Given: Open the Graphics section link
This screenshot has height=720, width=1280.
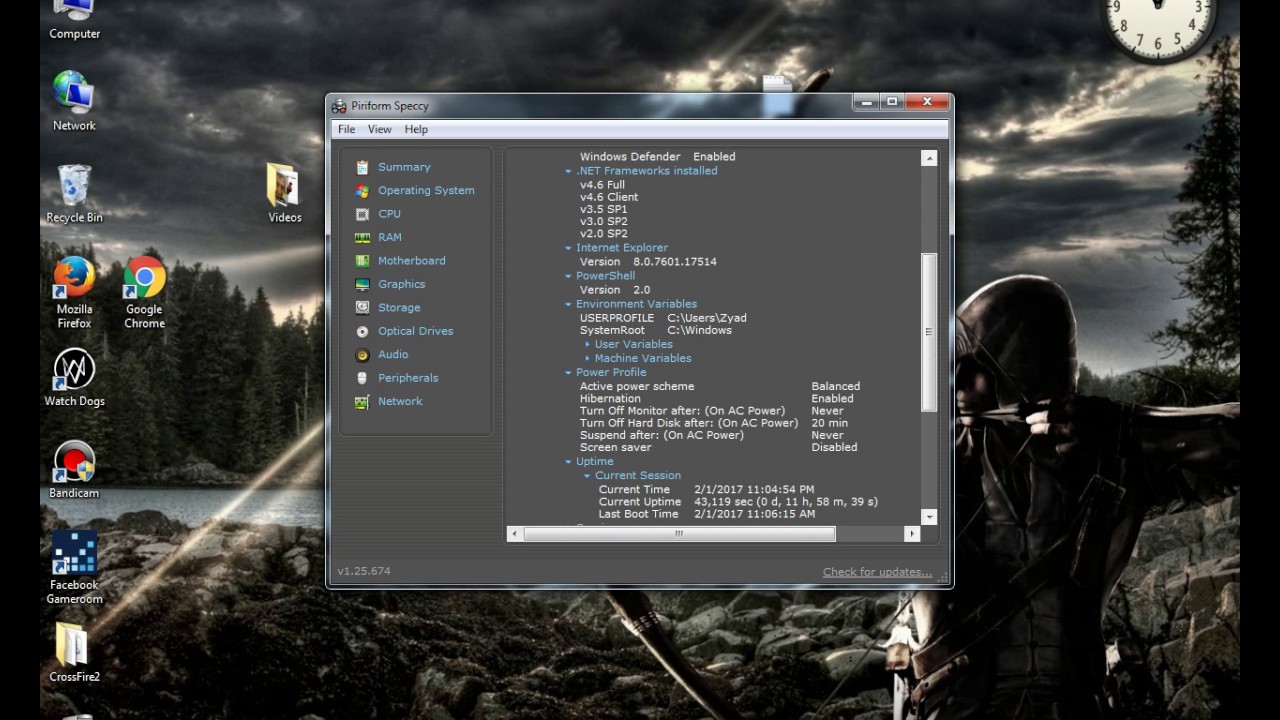Looking at the screenshot, I should coord(401,284).
